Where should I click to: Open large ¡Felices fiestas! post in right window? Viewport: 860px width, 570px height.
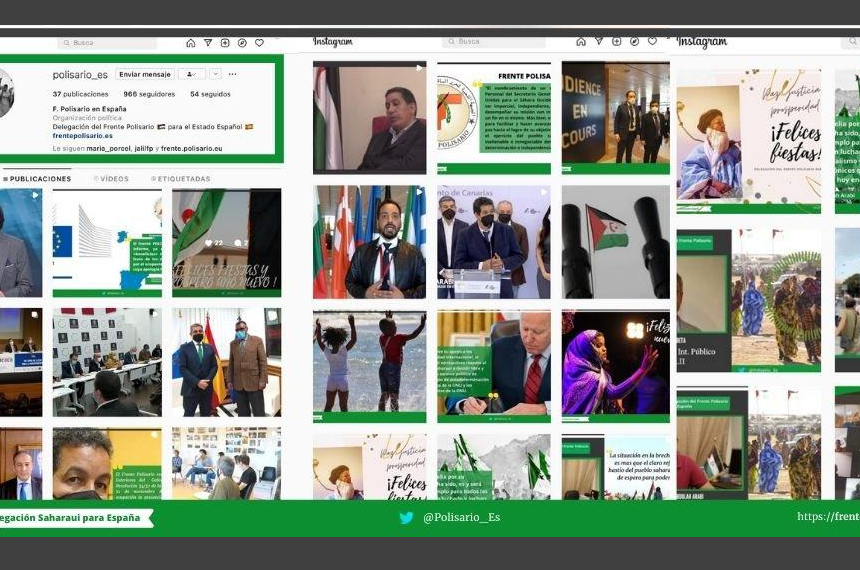[x=749, y=142]
